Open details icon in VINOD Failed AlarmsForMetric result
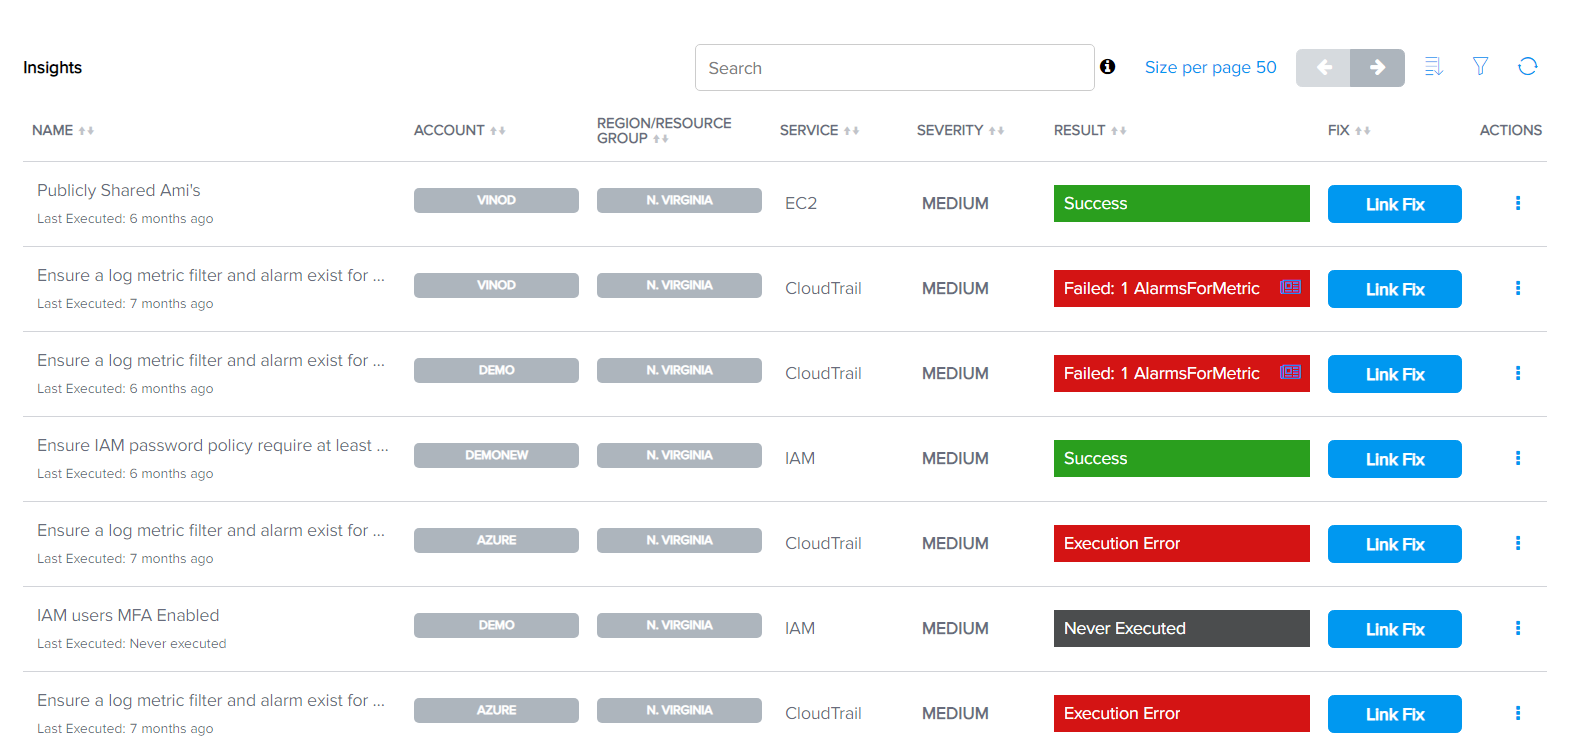The height and width of the screenshot is (744, 1569). 1291,287
